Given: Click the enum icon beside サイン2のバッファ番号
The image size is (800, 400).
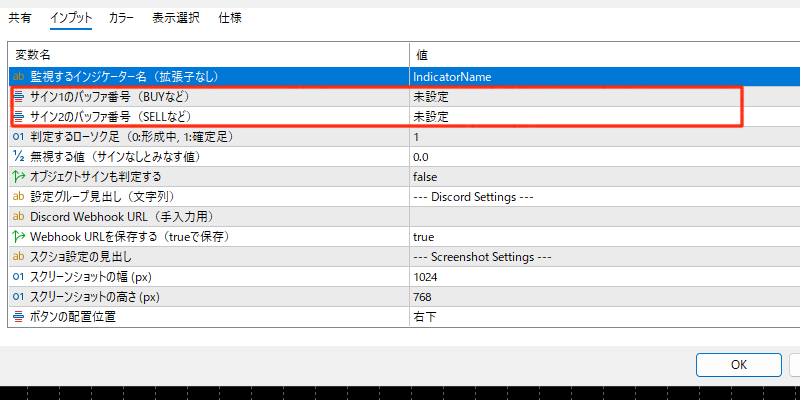Looking at the screenshot, I should click(18, 117).
